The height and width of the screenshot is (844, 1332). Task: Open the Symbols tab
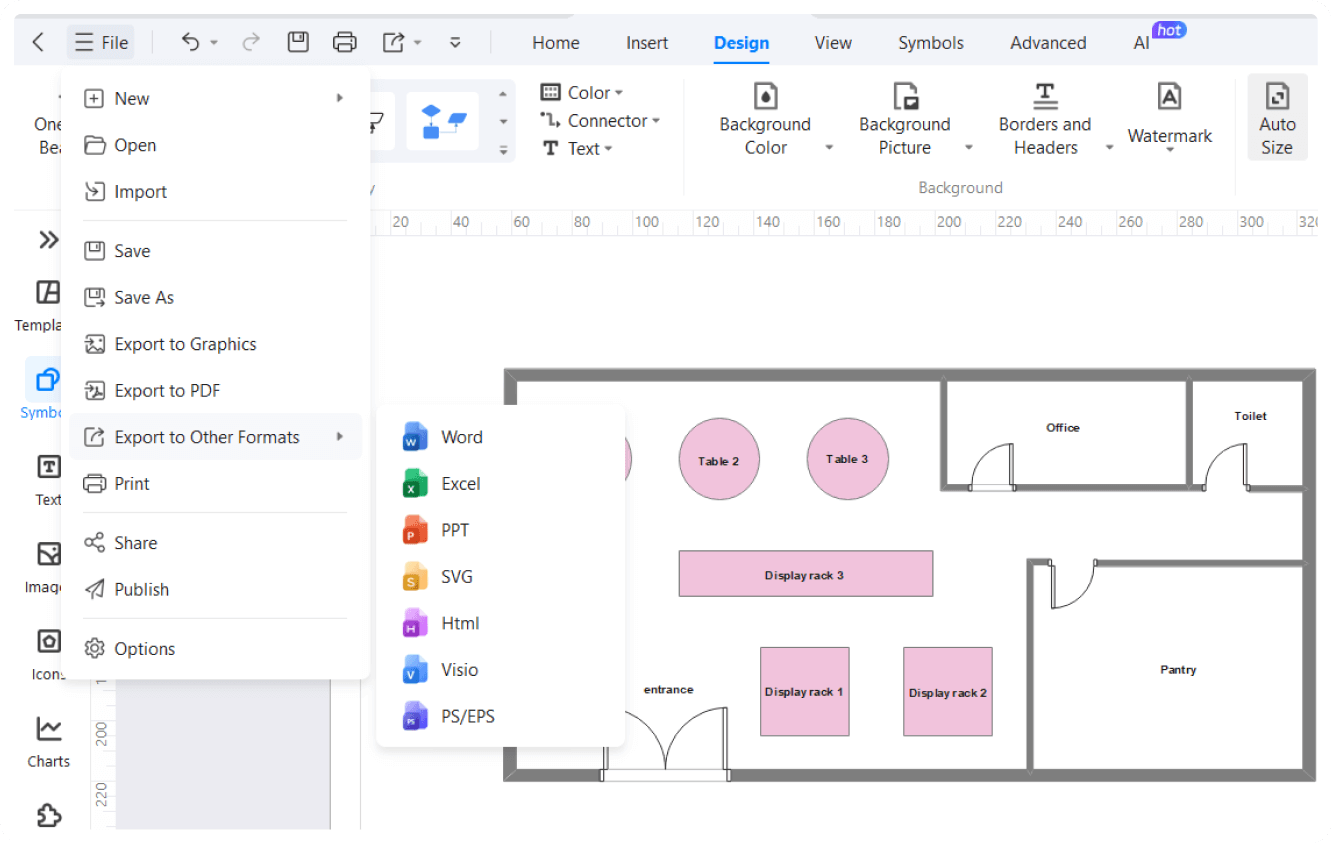pos(930,43)
